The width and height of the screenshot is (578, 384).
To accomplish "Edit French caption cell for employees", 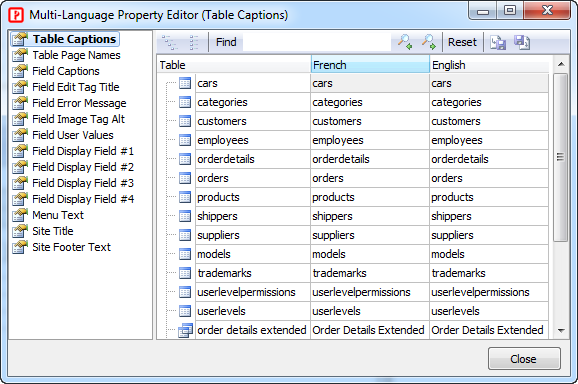I will [x=370, y=140].
